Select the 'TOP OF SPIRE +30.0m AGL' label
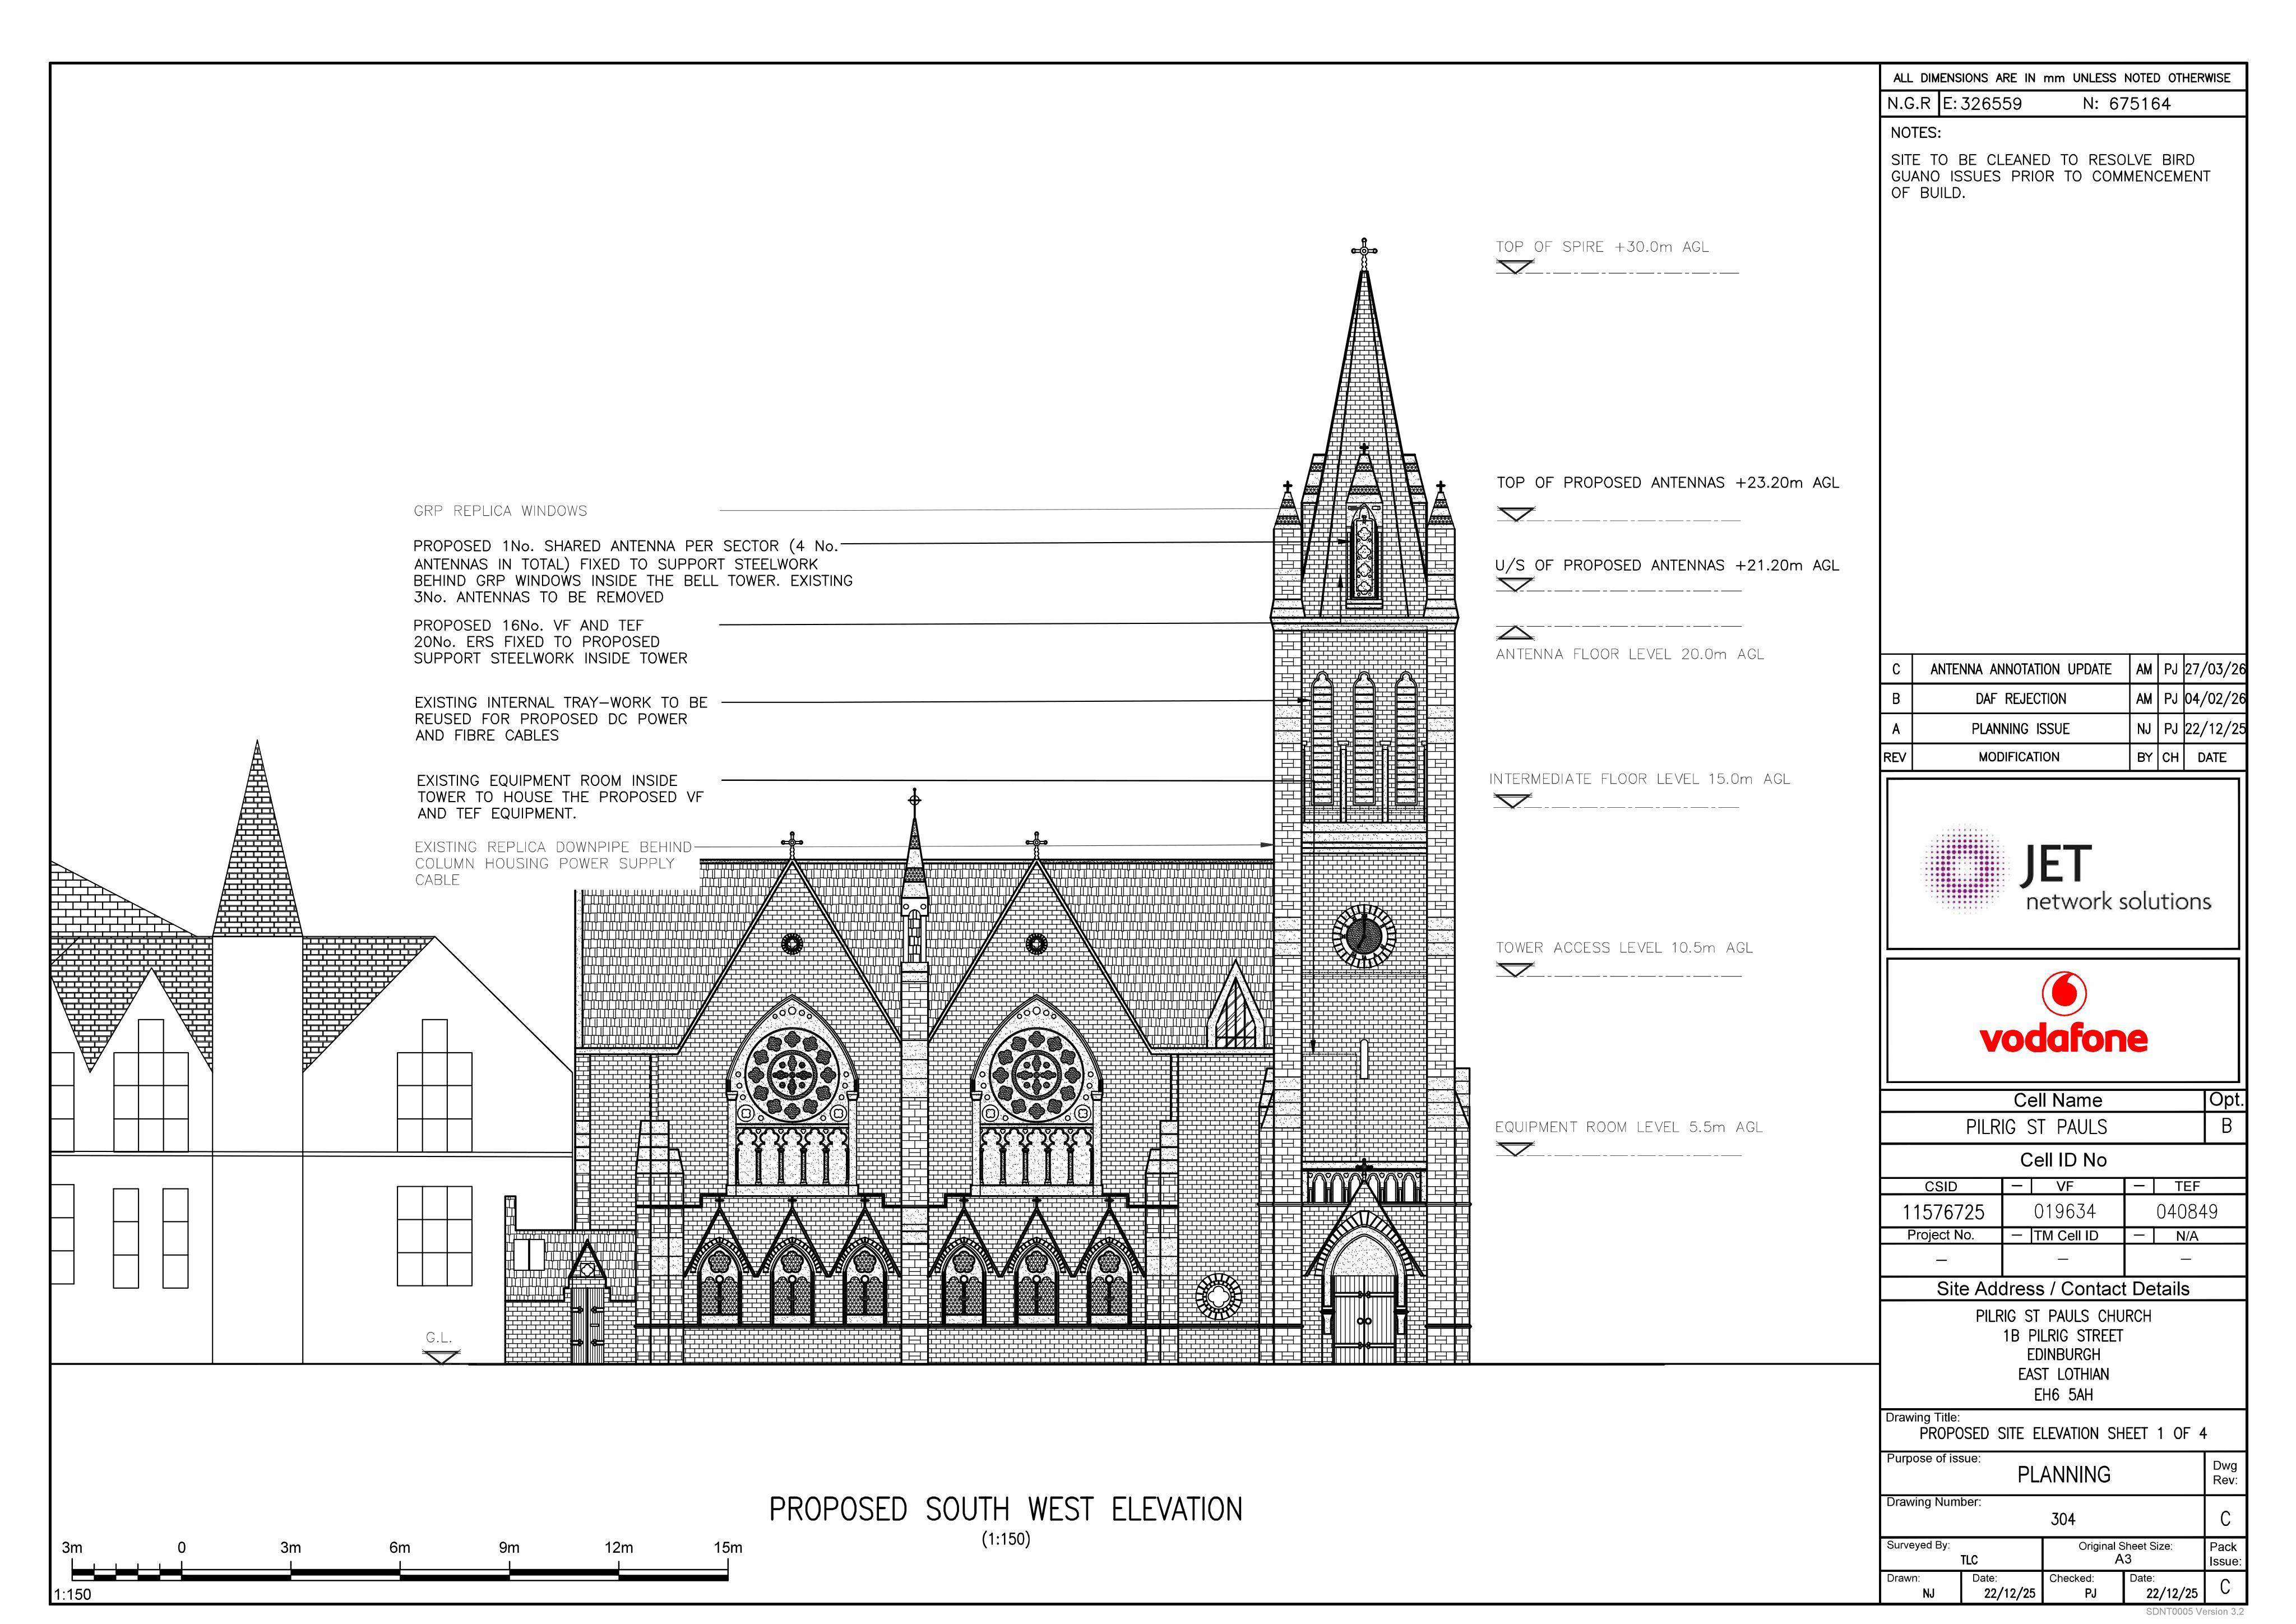This screenshot has height=1624, width=2296. tap(1602, 247)
